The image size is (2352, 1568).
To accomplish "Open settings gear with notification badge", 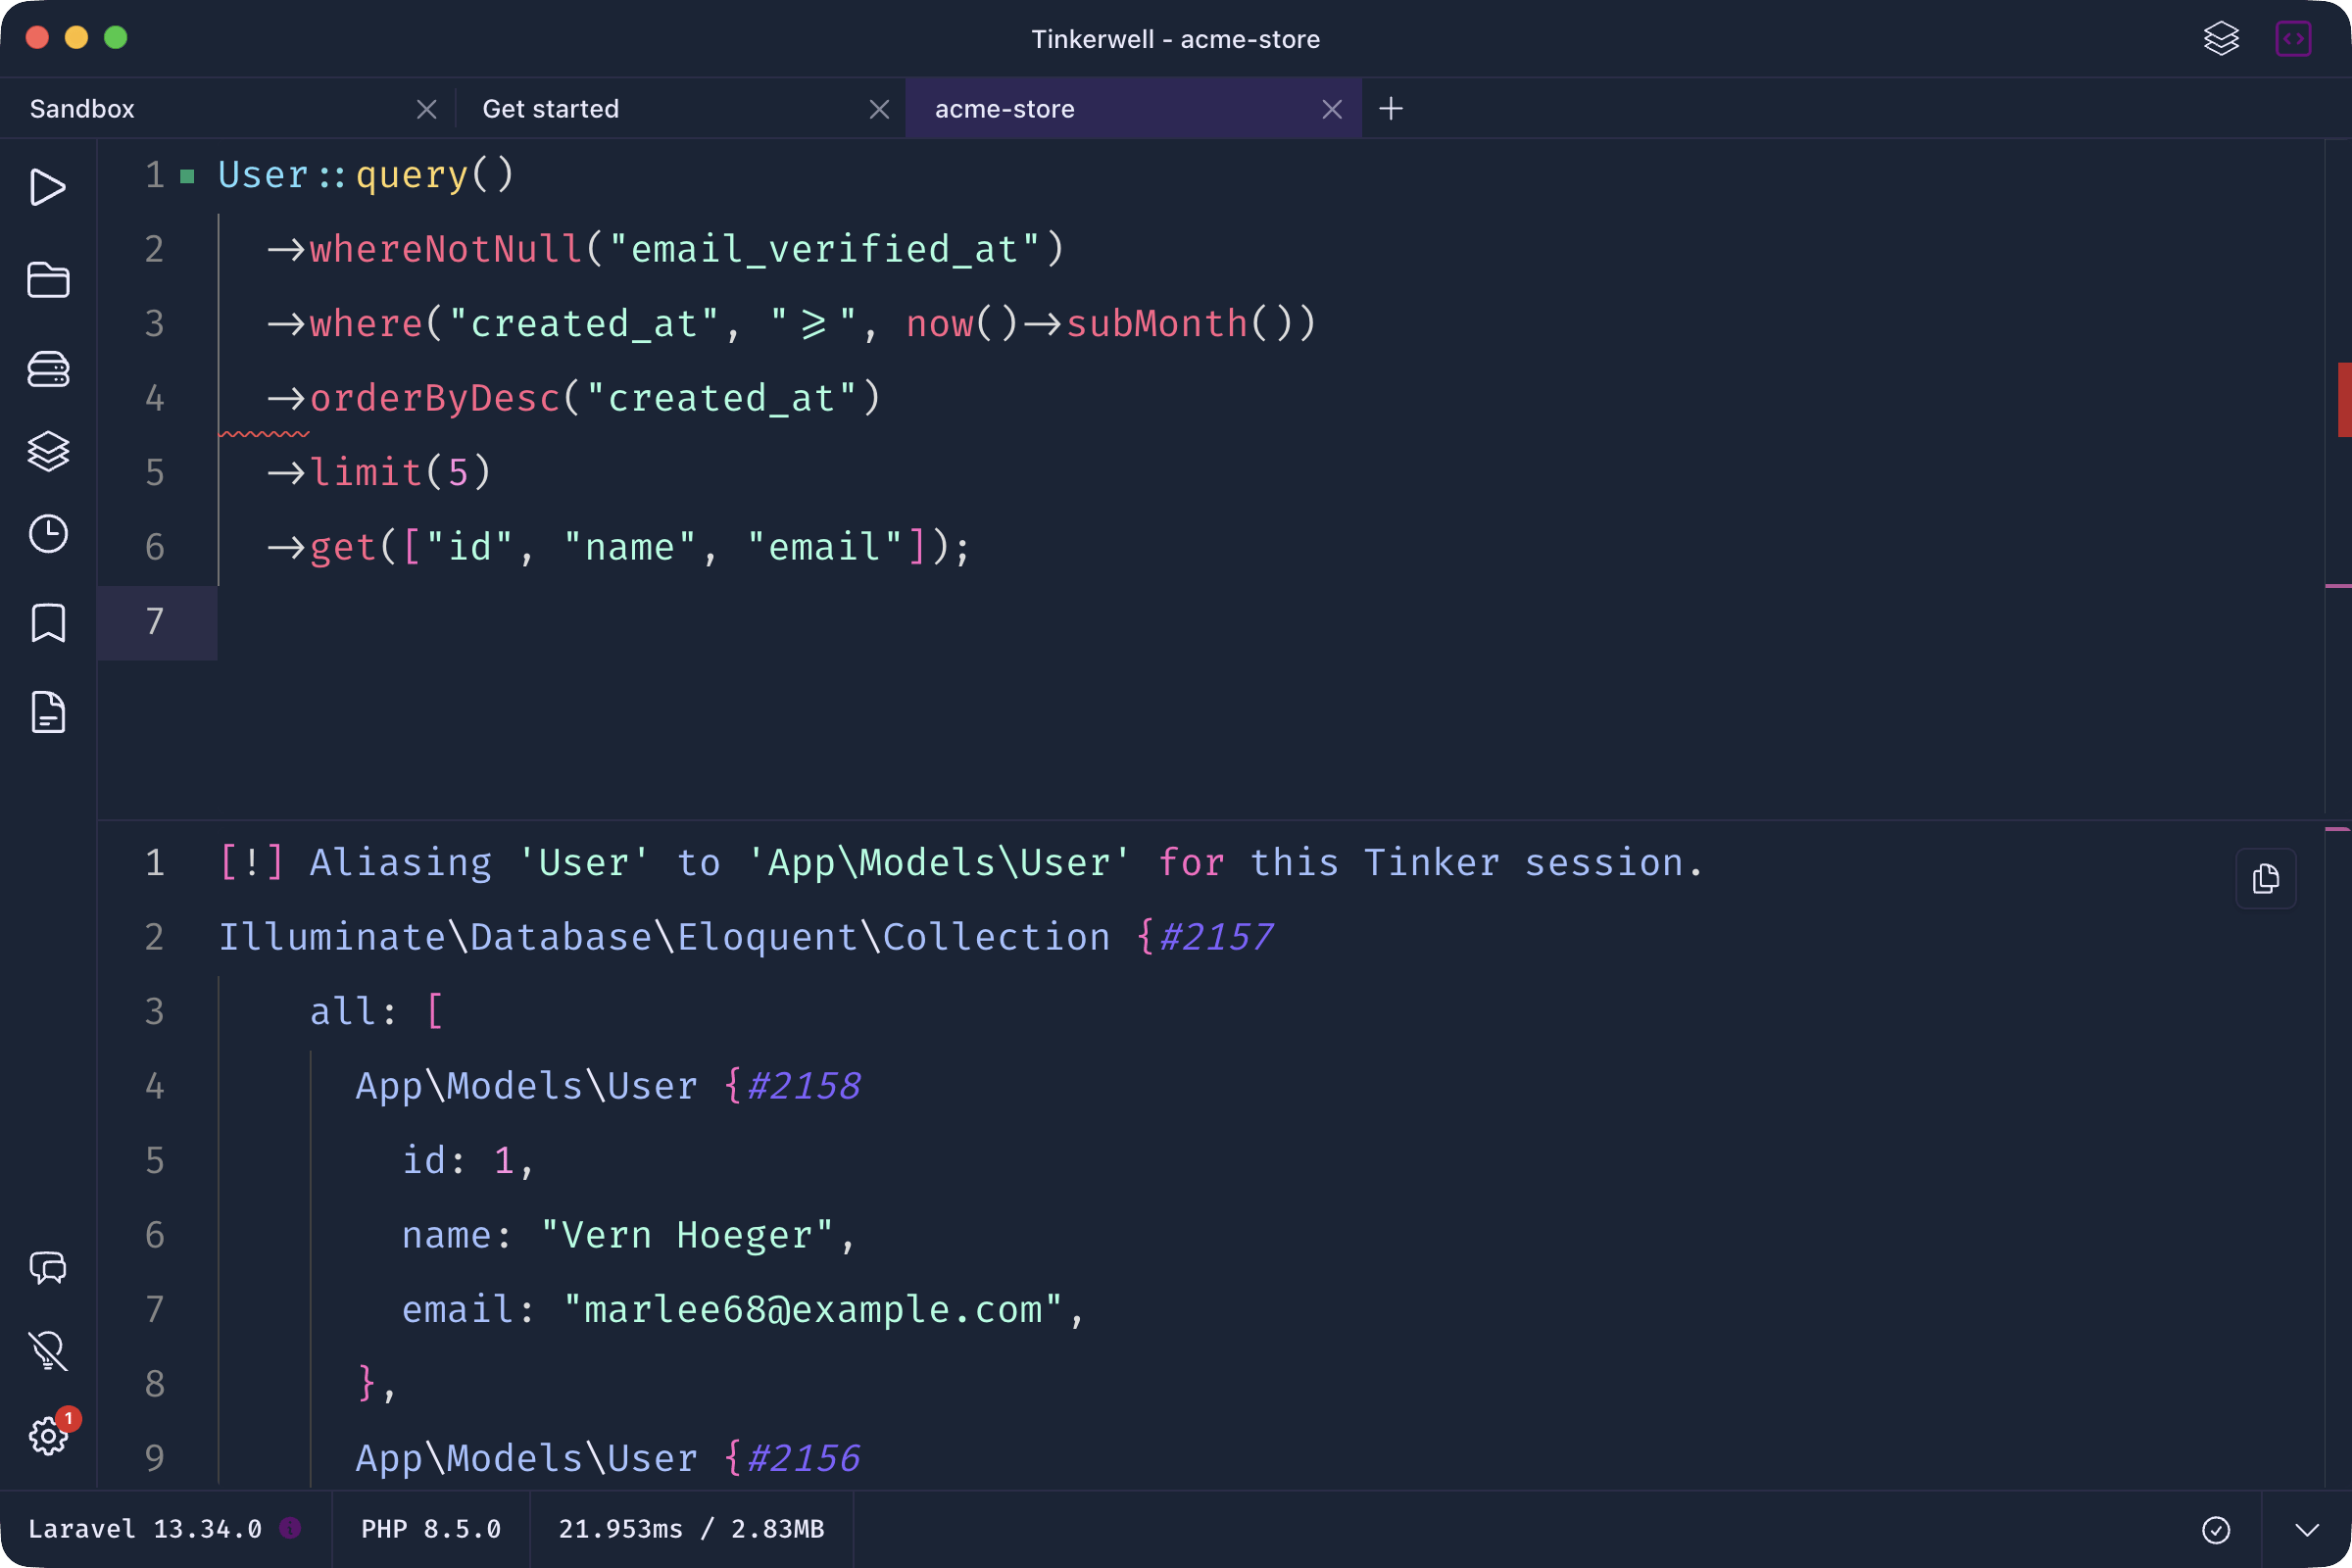I will click(48, 1436).
